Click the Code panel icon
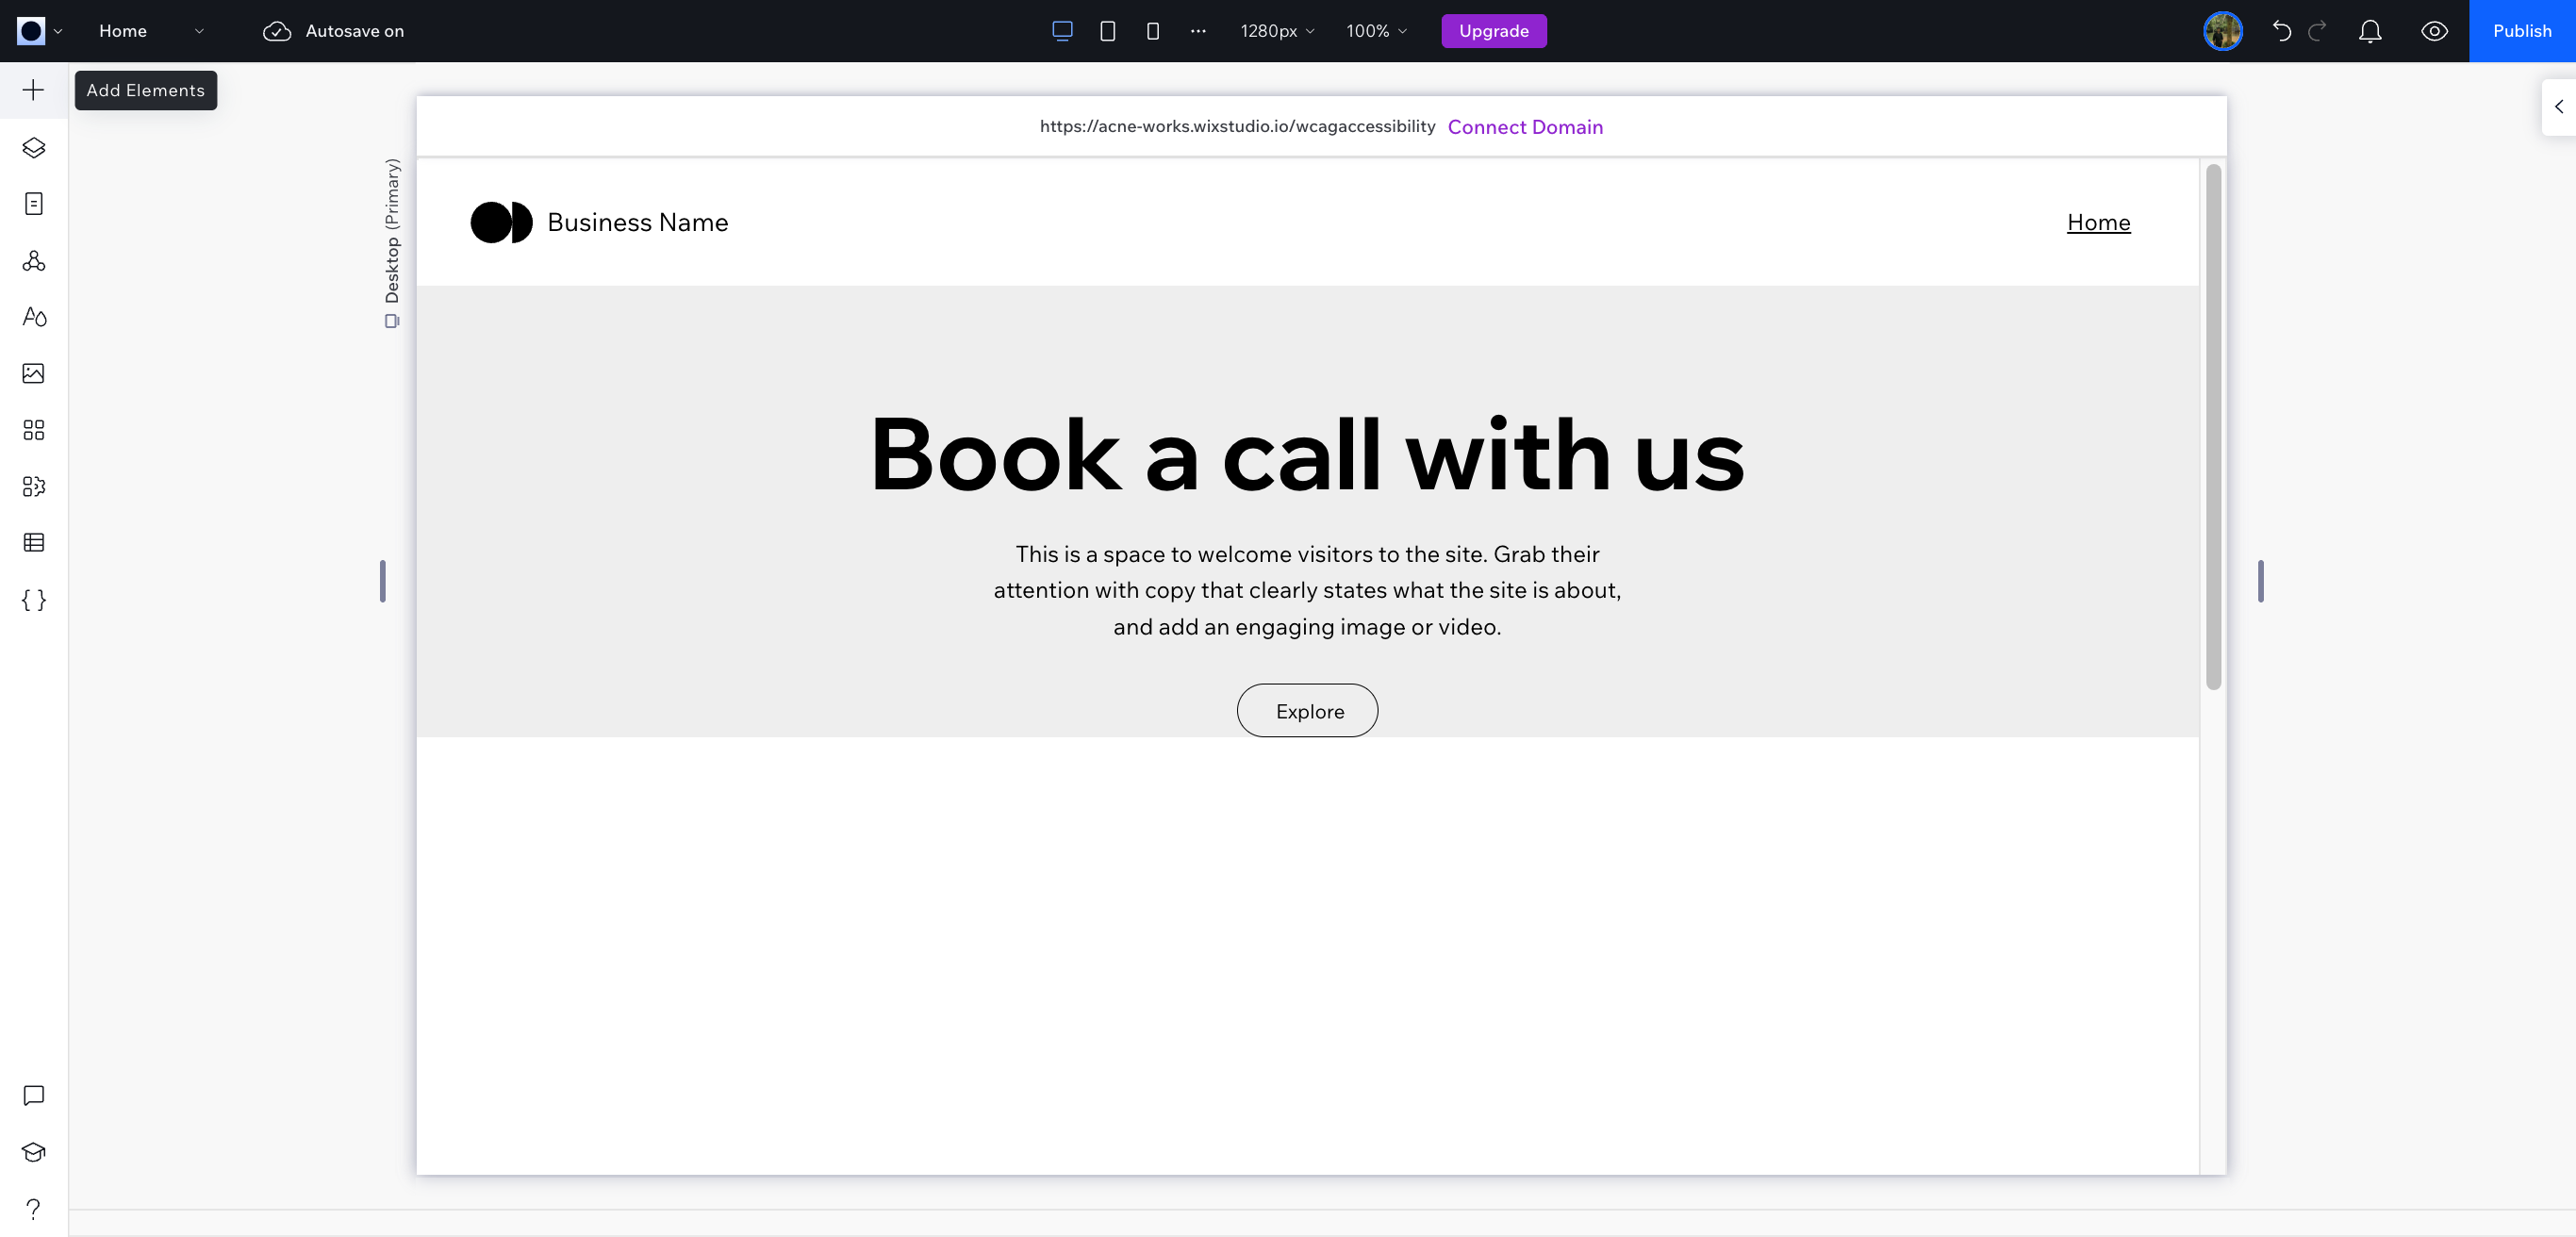Image resolution: width=2576 pixels, height=1237 pixels. (35, 600)
